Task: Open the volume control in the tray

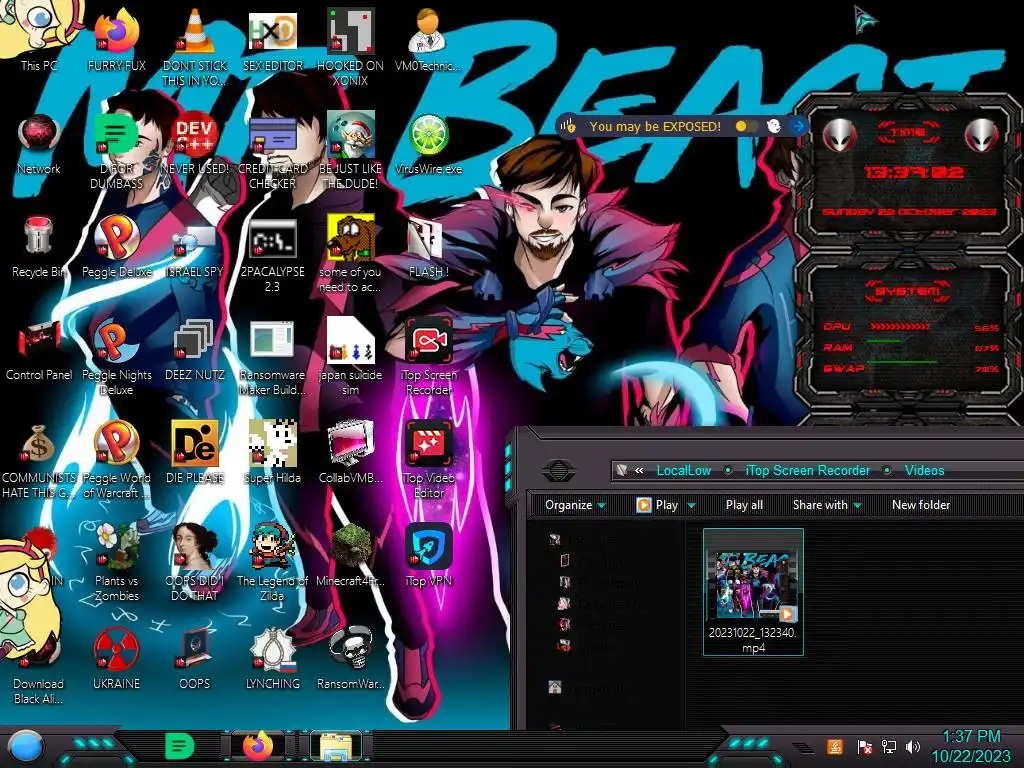Action: (913, 746)
